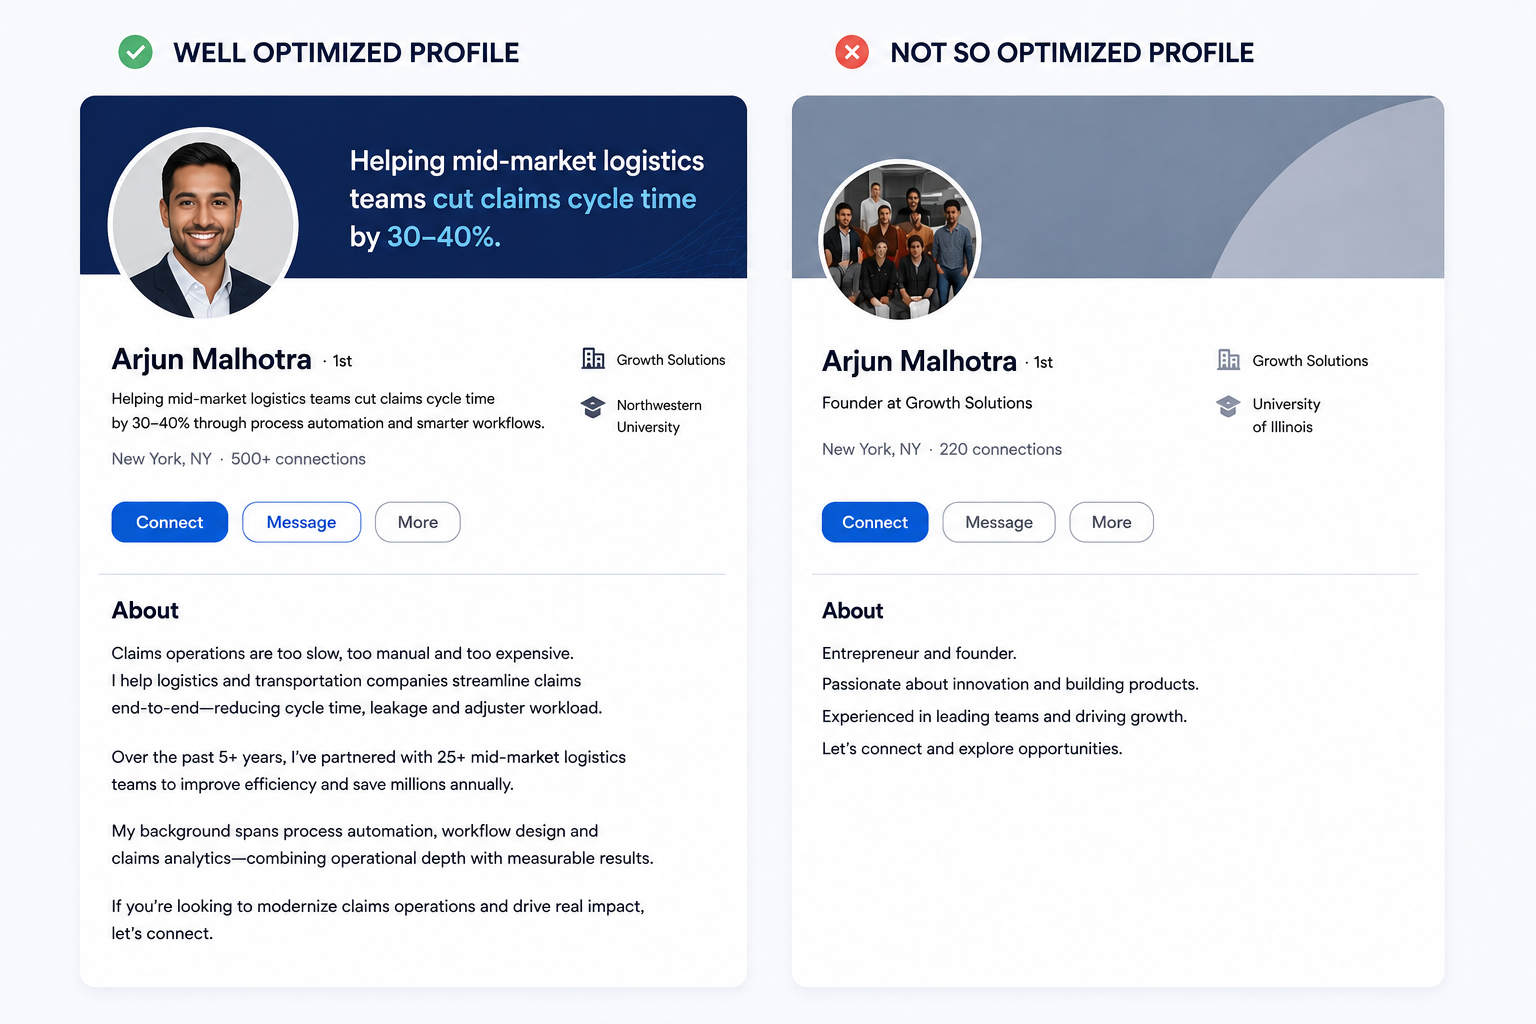This screenshot has height=1024, width=1536.
Task: Click the paragraph starting 'My background spans process automation'
Action: click(382, 844)
